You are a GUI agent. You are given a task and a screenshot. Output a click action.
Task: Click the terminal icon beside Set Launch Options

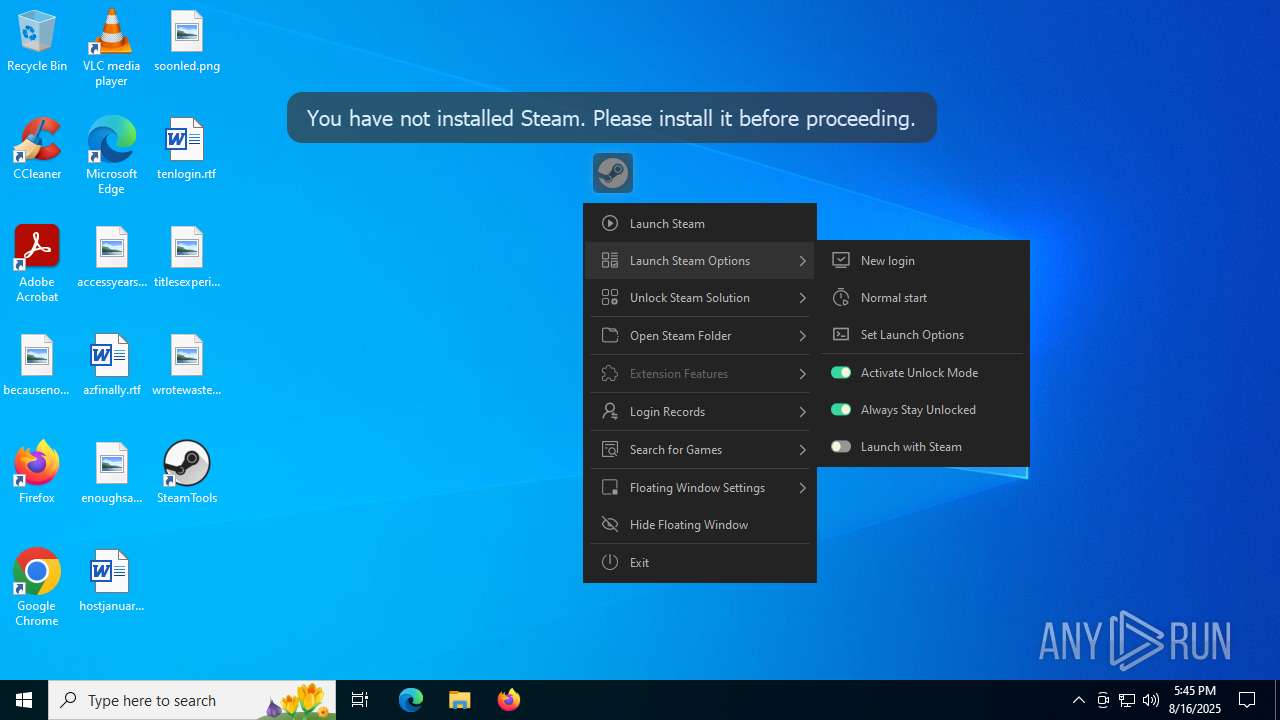tap(841, 334)
